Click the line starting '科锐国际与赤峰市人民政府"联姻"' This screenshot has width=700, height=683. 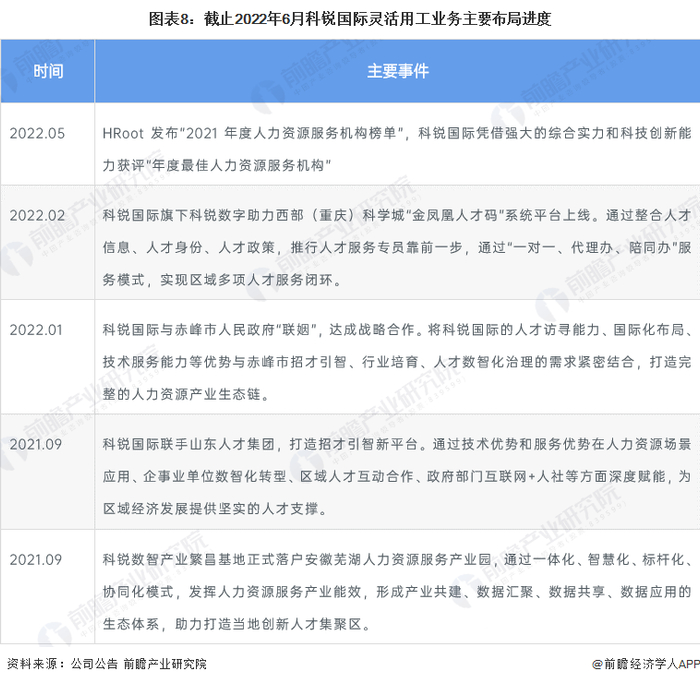pyautogui.click(x=397, y=330)
